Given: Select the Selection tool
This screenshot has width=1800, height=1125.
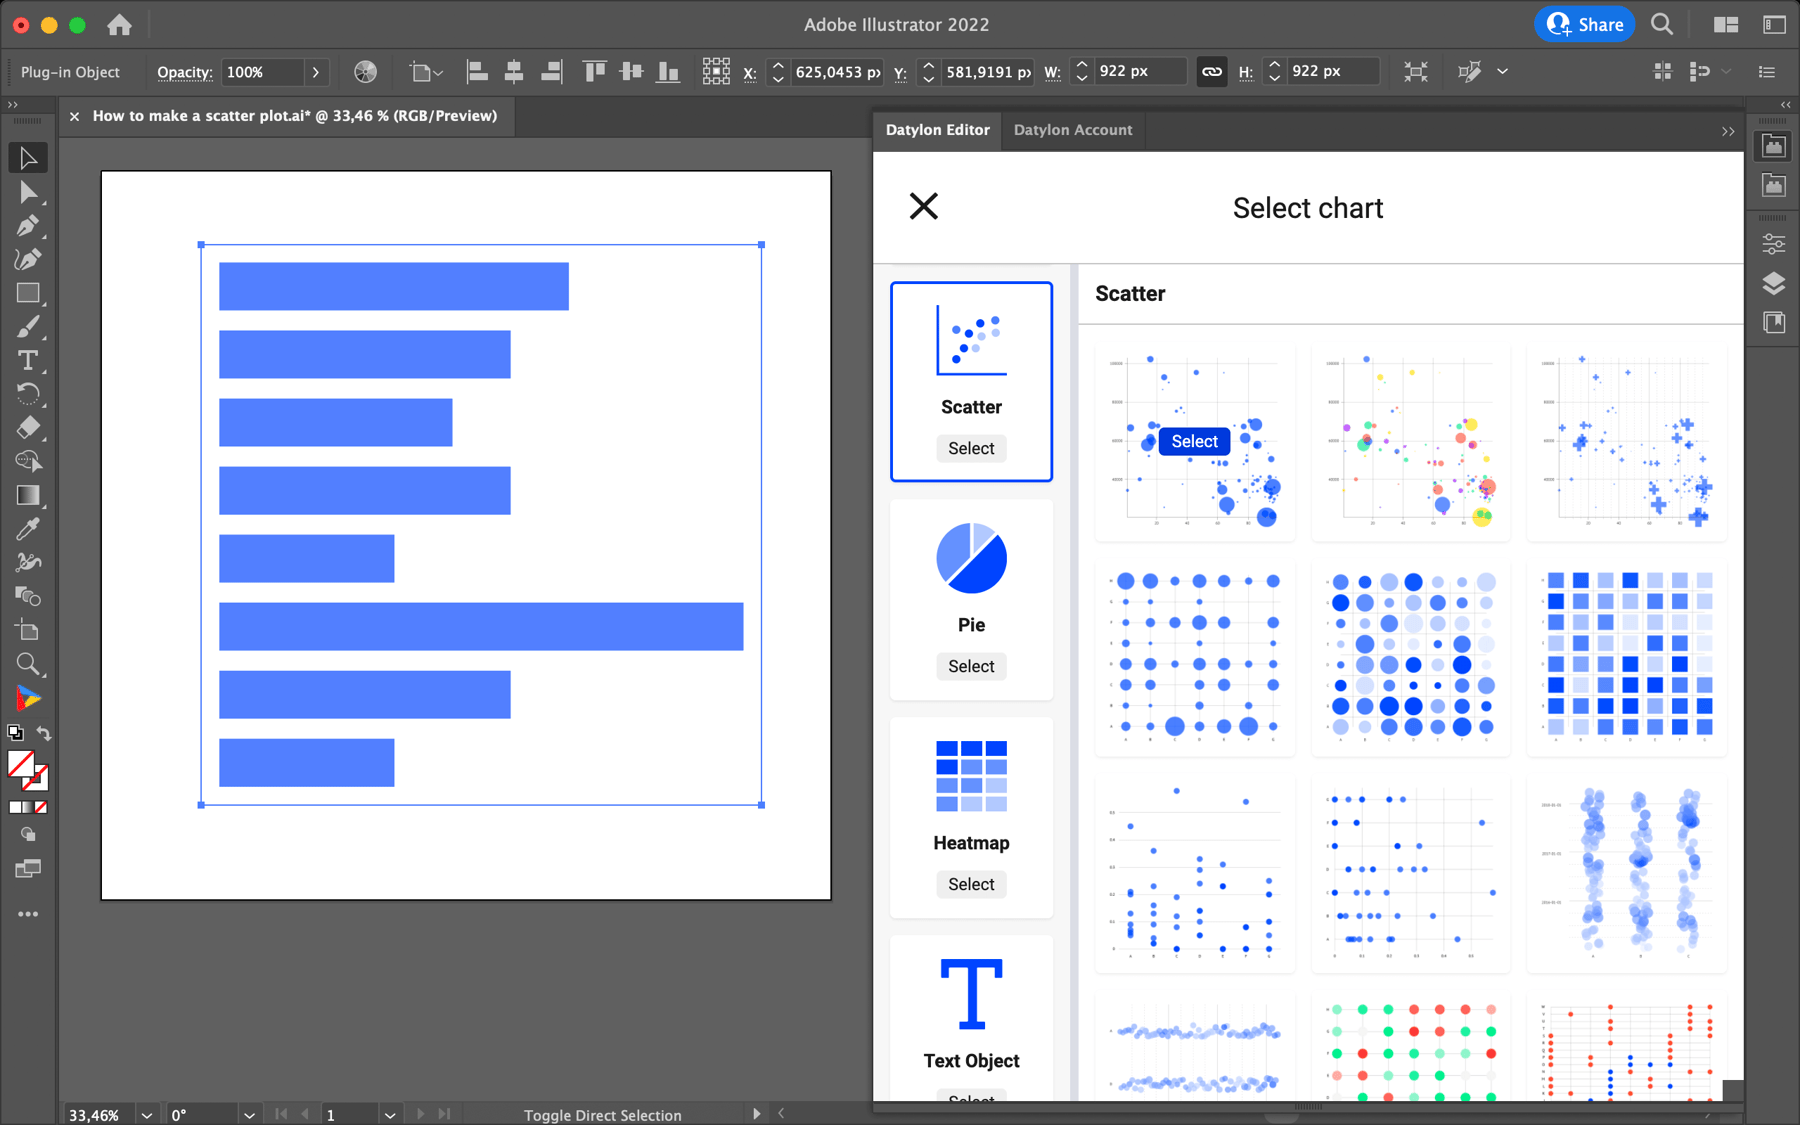Looking at the screenshot, I should (x=28, y=157).
